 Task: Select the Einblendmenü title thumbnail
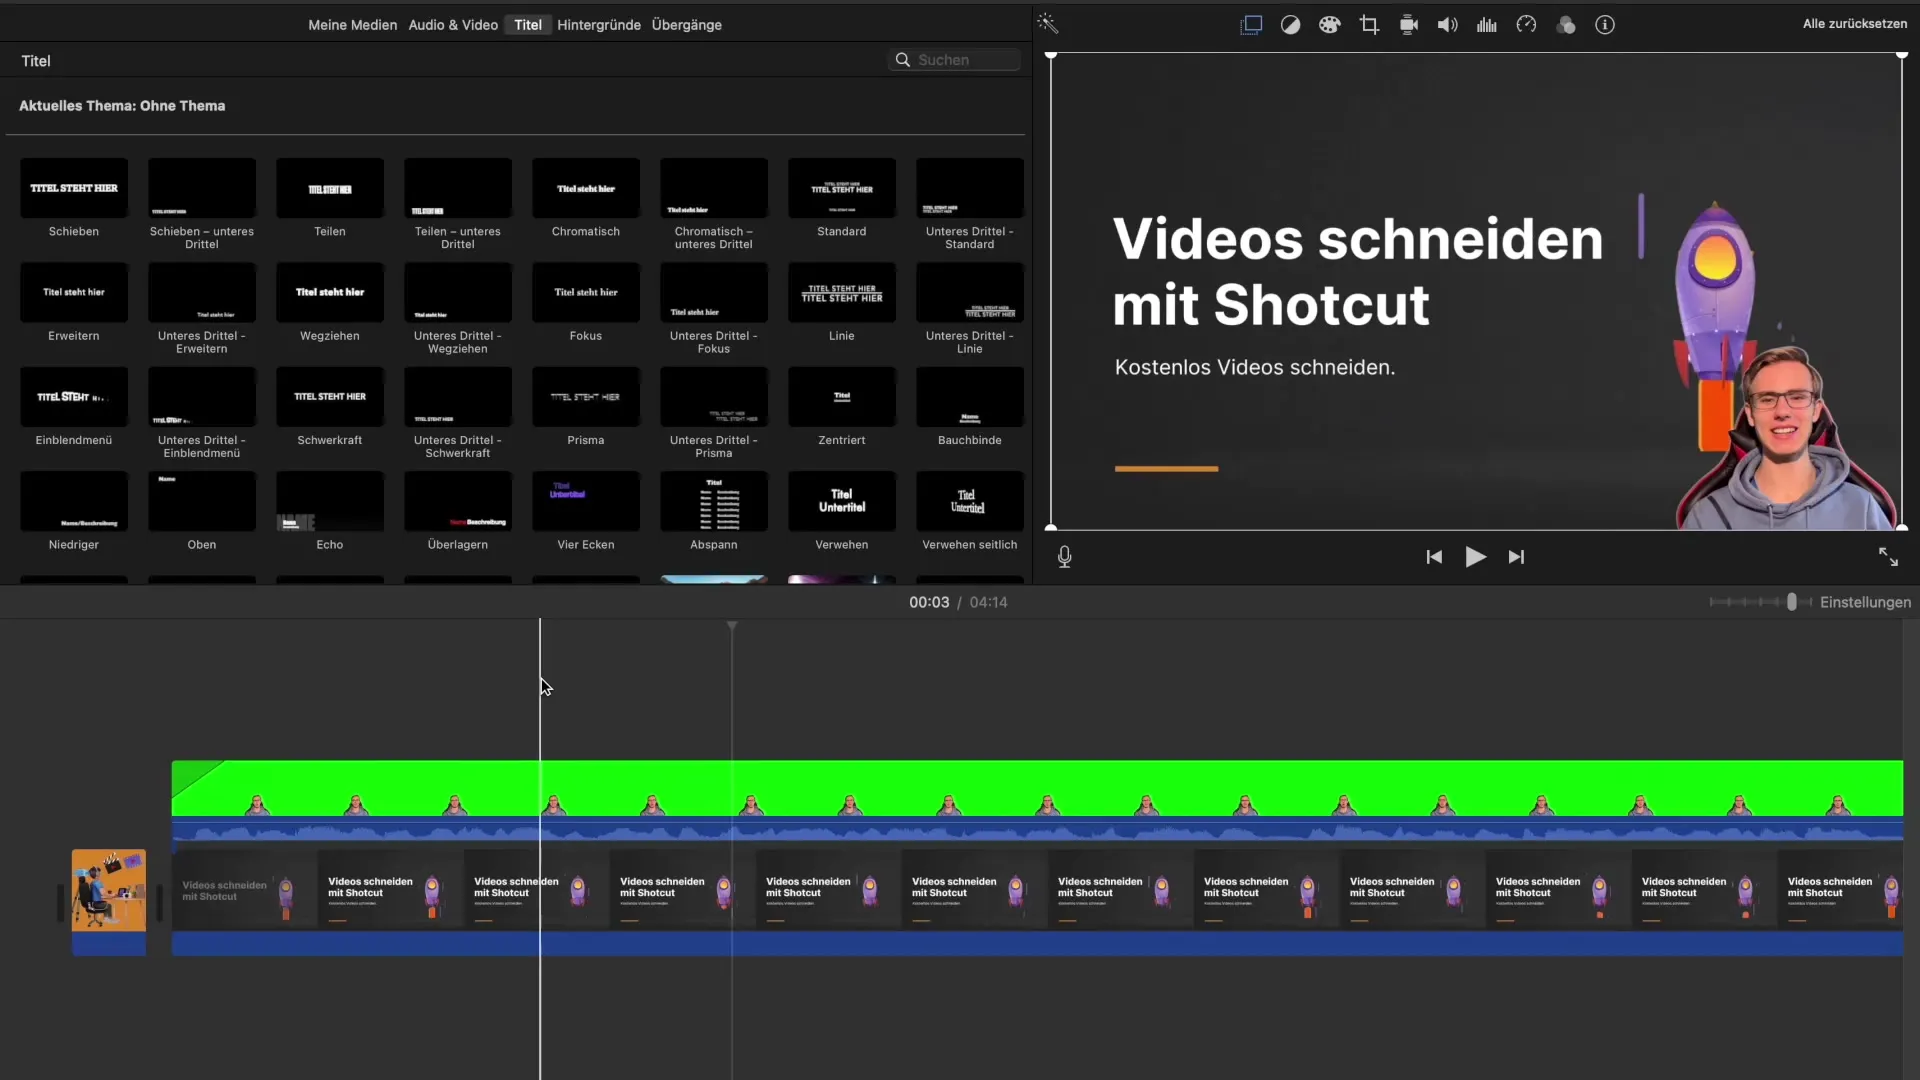tap(74, 397)
